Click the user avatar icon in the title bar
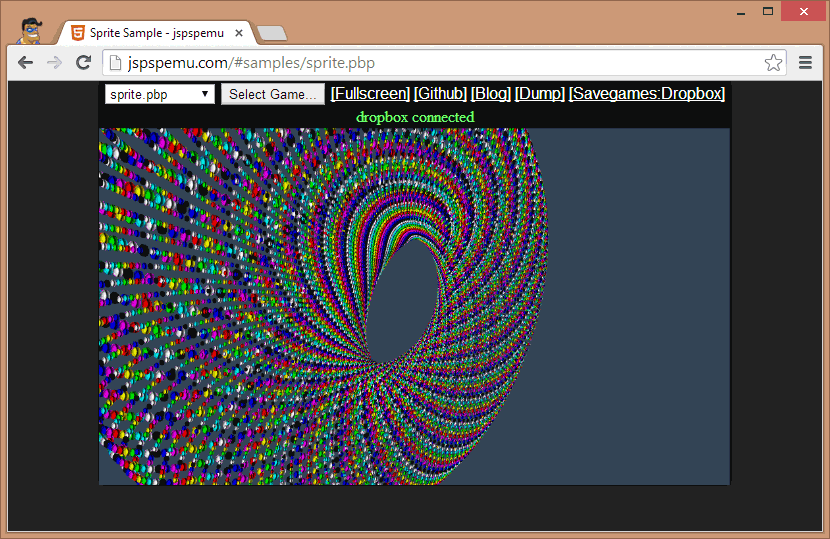The image size is (830, 539). [32, 30]
